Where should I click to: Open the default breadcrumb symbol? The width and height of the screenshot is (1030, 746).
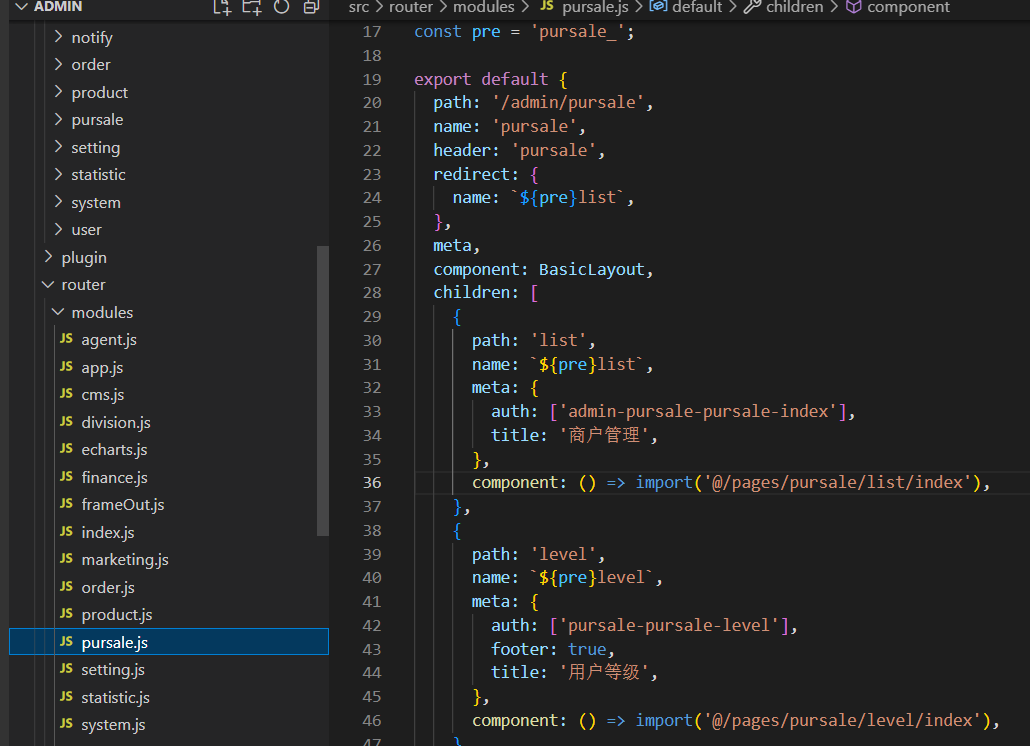(697, 7)
